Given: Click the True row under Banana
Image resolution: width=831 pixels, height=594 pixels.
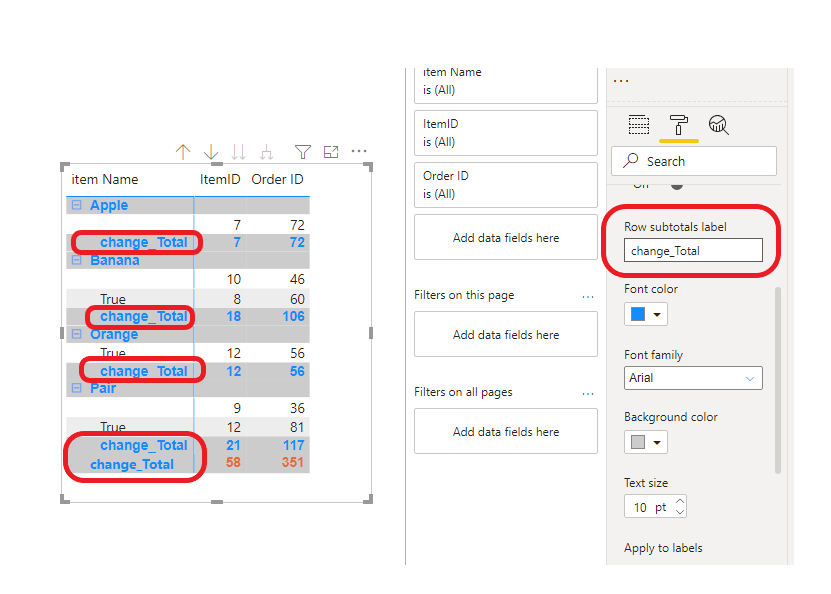Looking at the screenshot, I should [113, 299].
